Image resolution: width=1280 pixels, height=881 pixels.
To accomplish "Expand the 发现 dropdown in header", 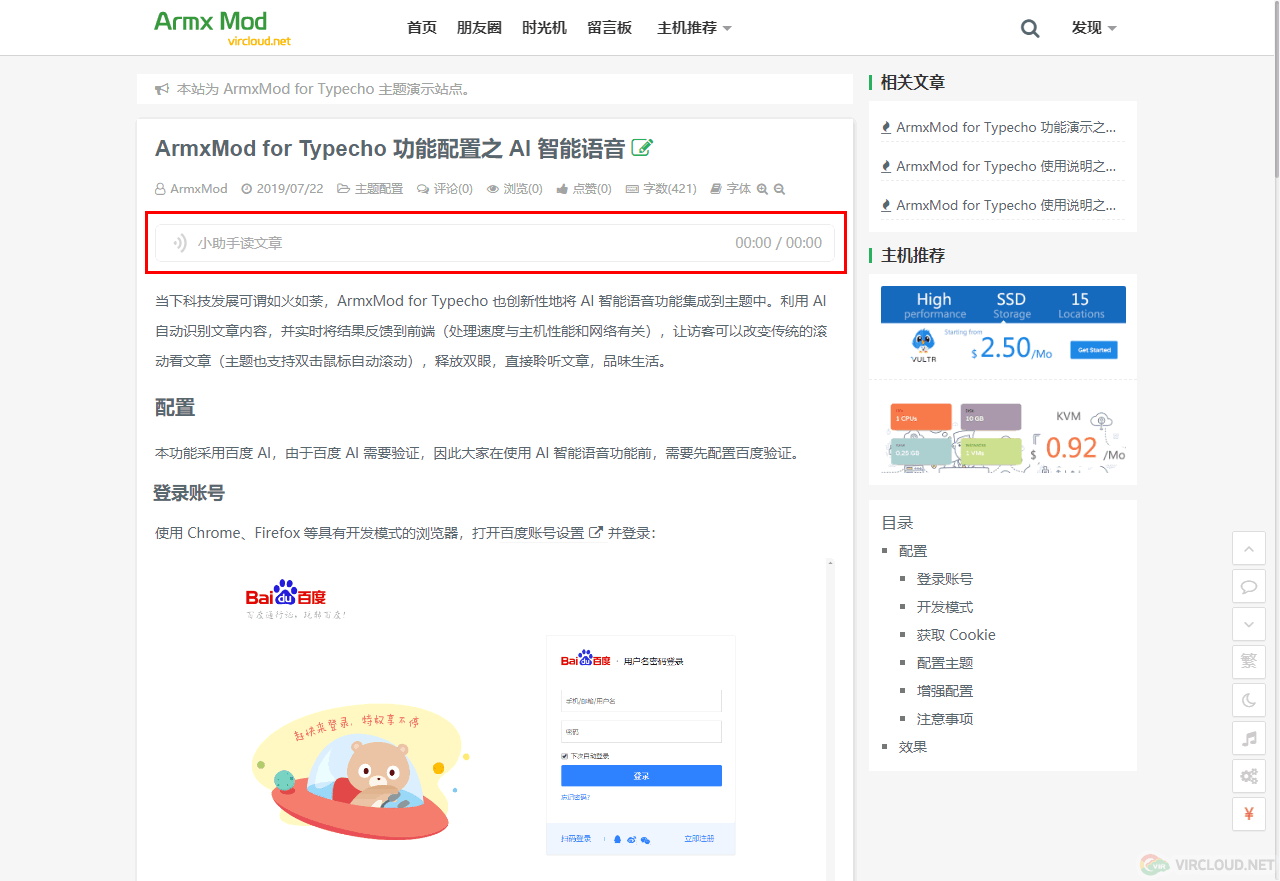I will pos(1094,28).
